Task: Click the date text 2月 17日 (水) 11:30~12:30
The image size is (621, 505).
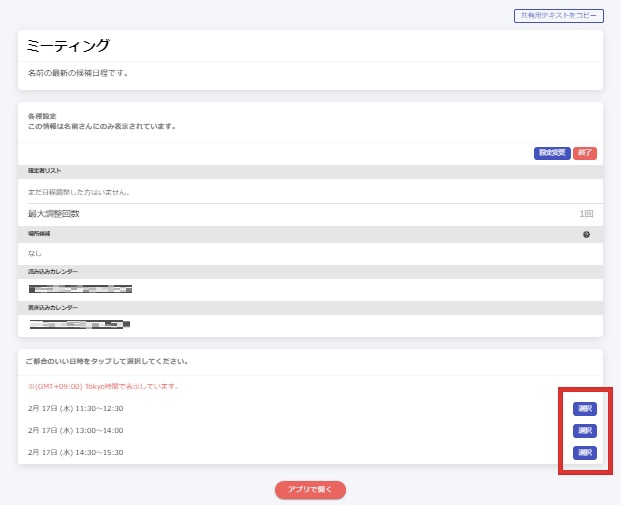Action: (x=76, y=408)
